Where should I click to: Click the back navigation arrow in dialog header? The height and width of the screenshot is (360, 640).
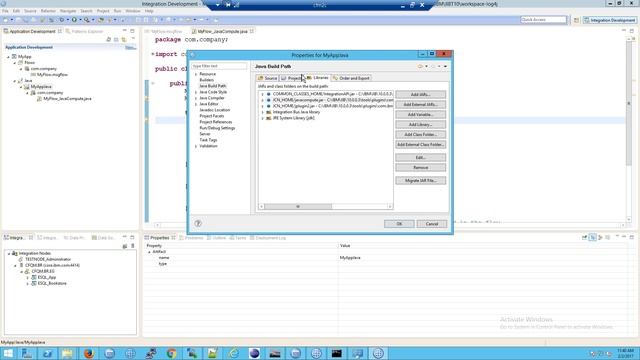click(x=420, y=66)
